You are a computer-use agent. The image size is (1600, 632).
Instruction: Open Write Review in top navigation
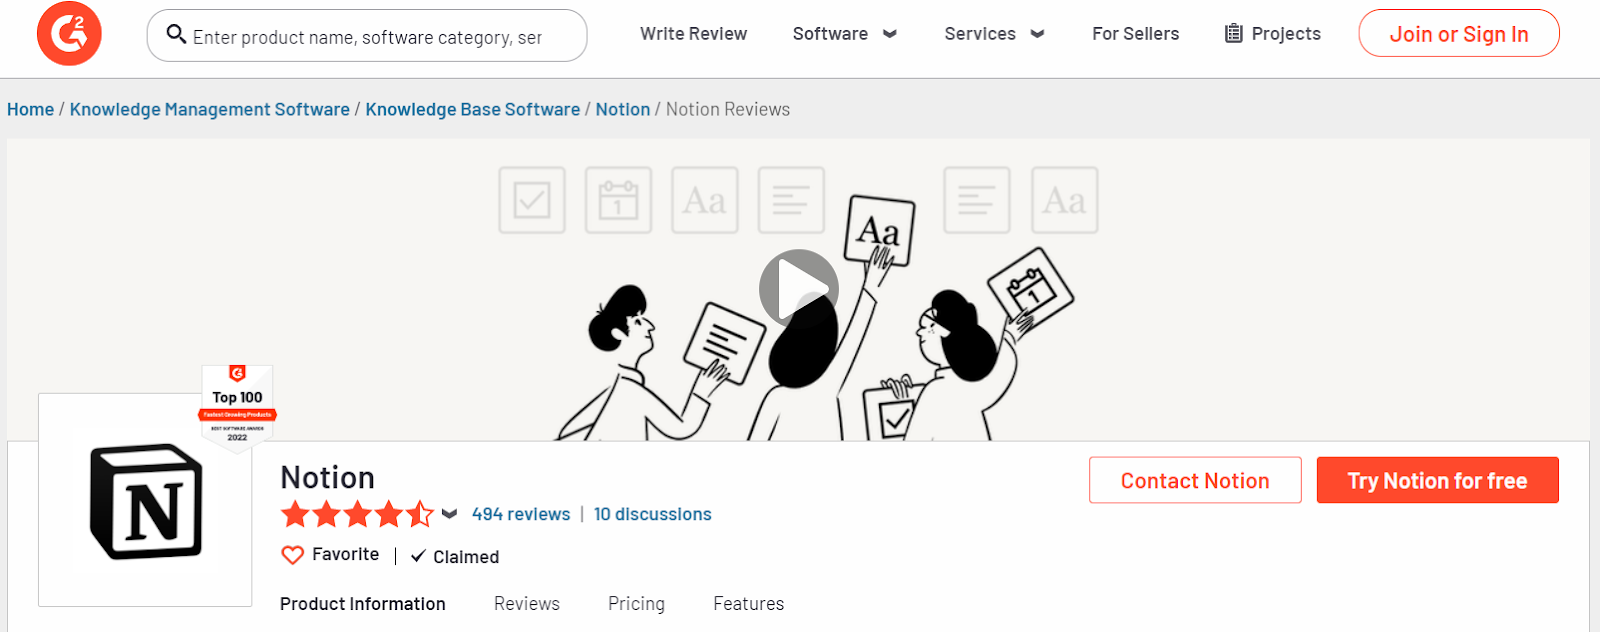(693, 34)
